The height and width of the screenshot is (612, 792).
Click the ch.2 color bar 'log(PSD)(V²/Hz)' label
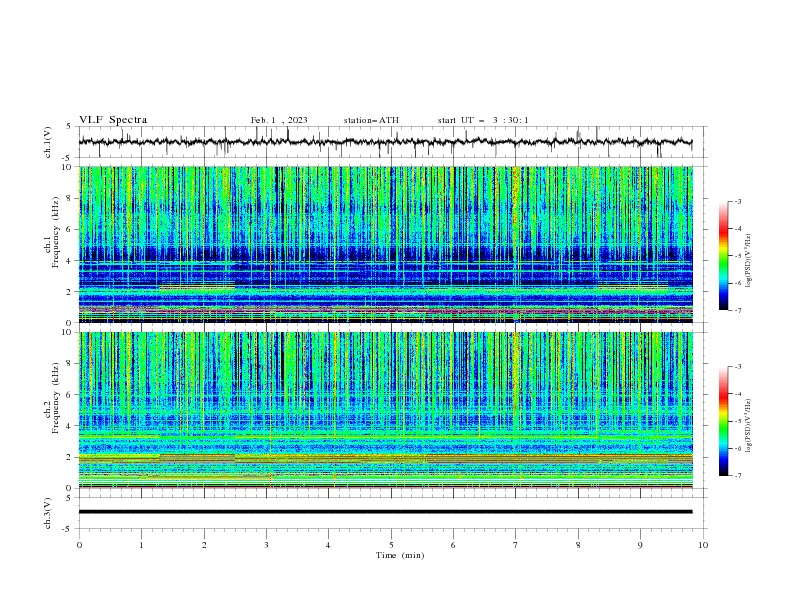point(748,425)
